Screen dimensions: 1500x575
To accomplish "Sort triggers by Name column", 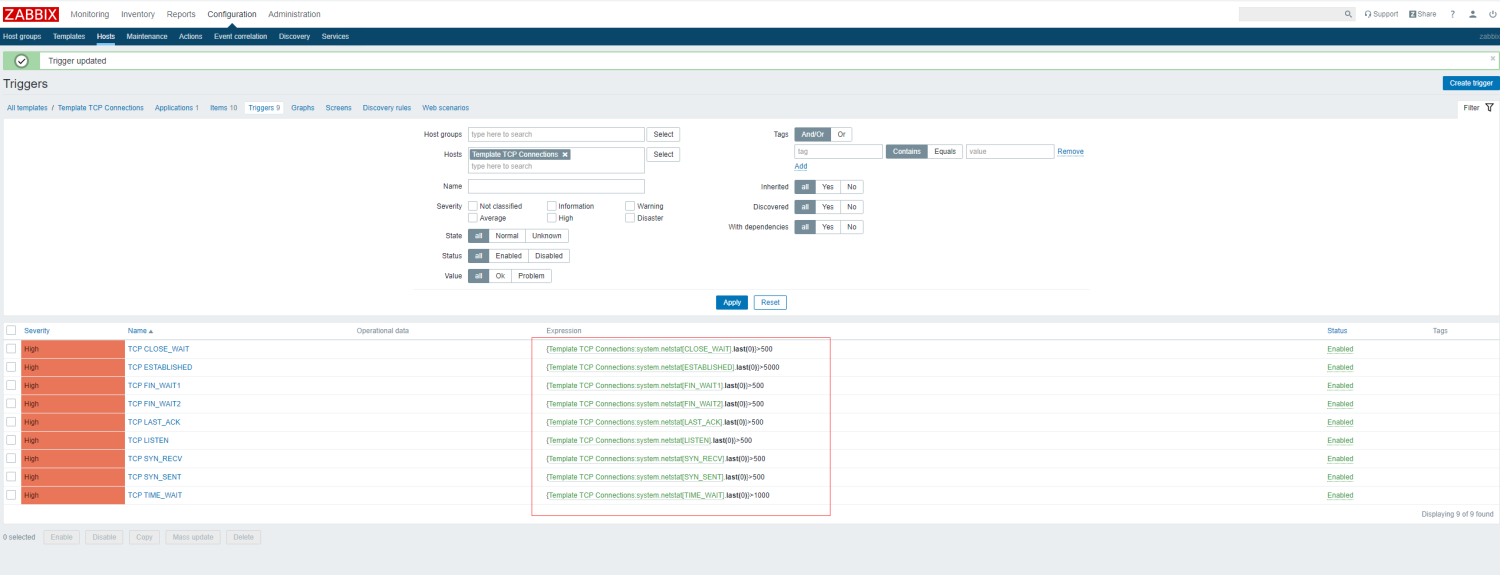I will (x=140, y=330).
